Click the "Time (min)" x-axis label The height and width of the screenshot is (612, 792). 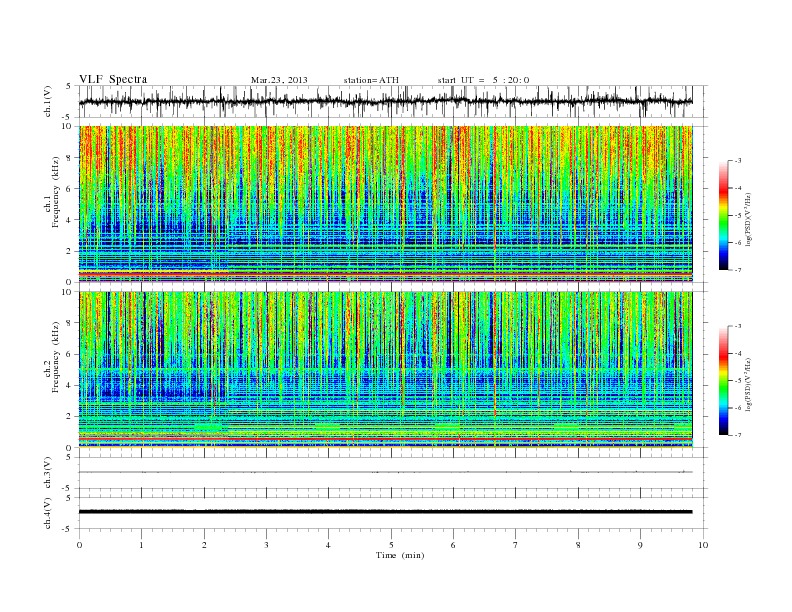(400, 555)
